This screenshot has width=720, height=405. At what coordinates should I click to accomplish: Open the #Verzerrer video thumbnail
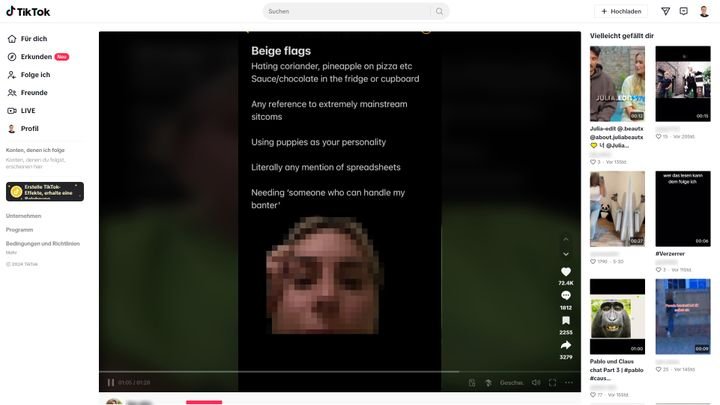coord(683,209)
